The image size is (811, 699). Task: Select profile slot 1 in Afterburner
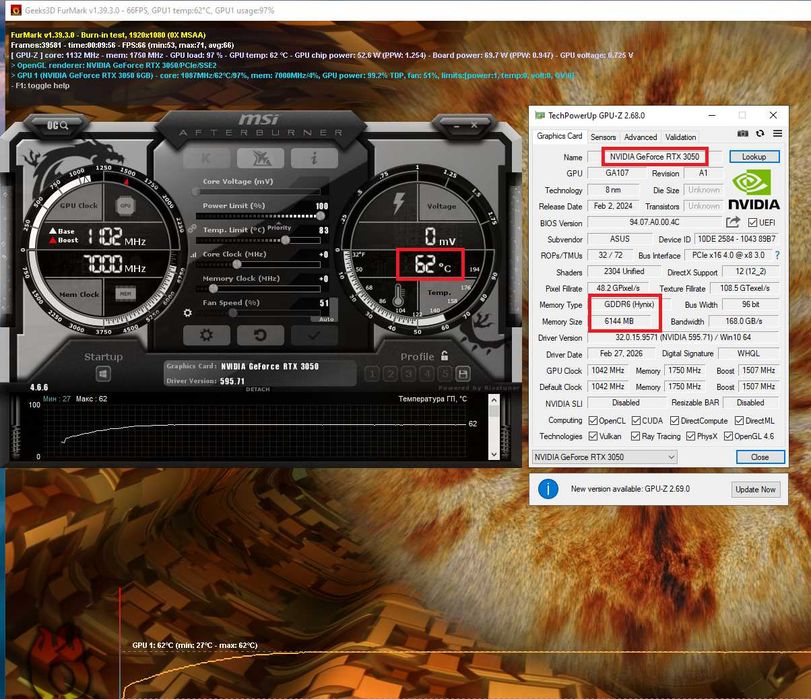pos(372,373)
